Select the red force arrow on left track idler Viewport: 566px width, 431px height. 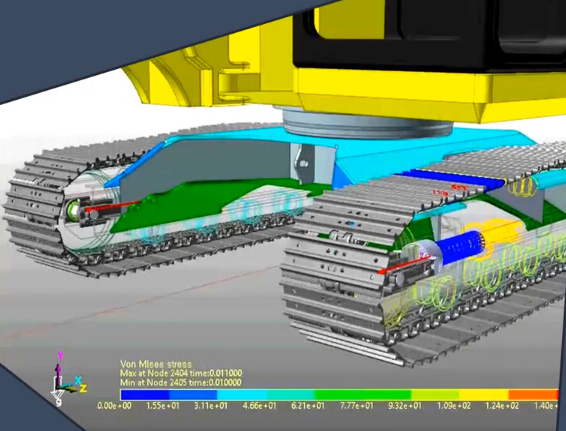(x=112, y=206)
